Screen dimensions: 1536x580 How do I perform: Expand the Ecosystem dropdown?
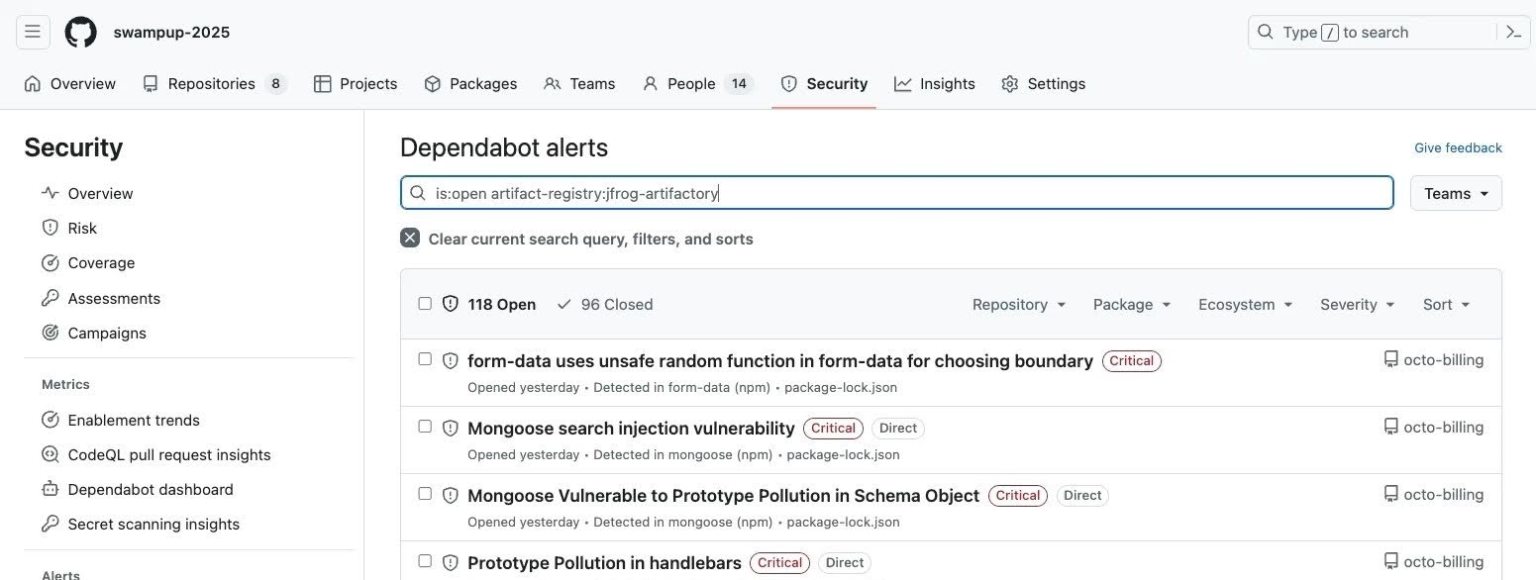pos(1245,303)
